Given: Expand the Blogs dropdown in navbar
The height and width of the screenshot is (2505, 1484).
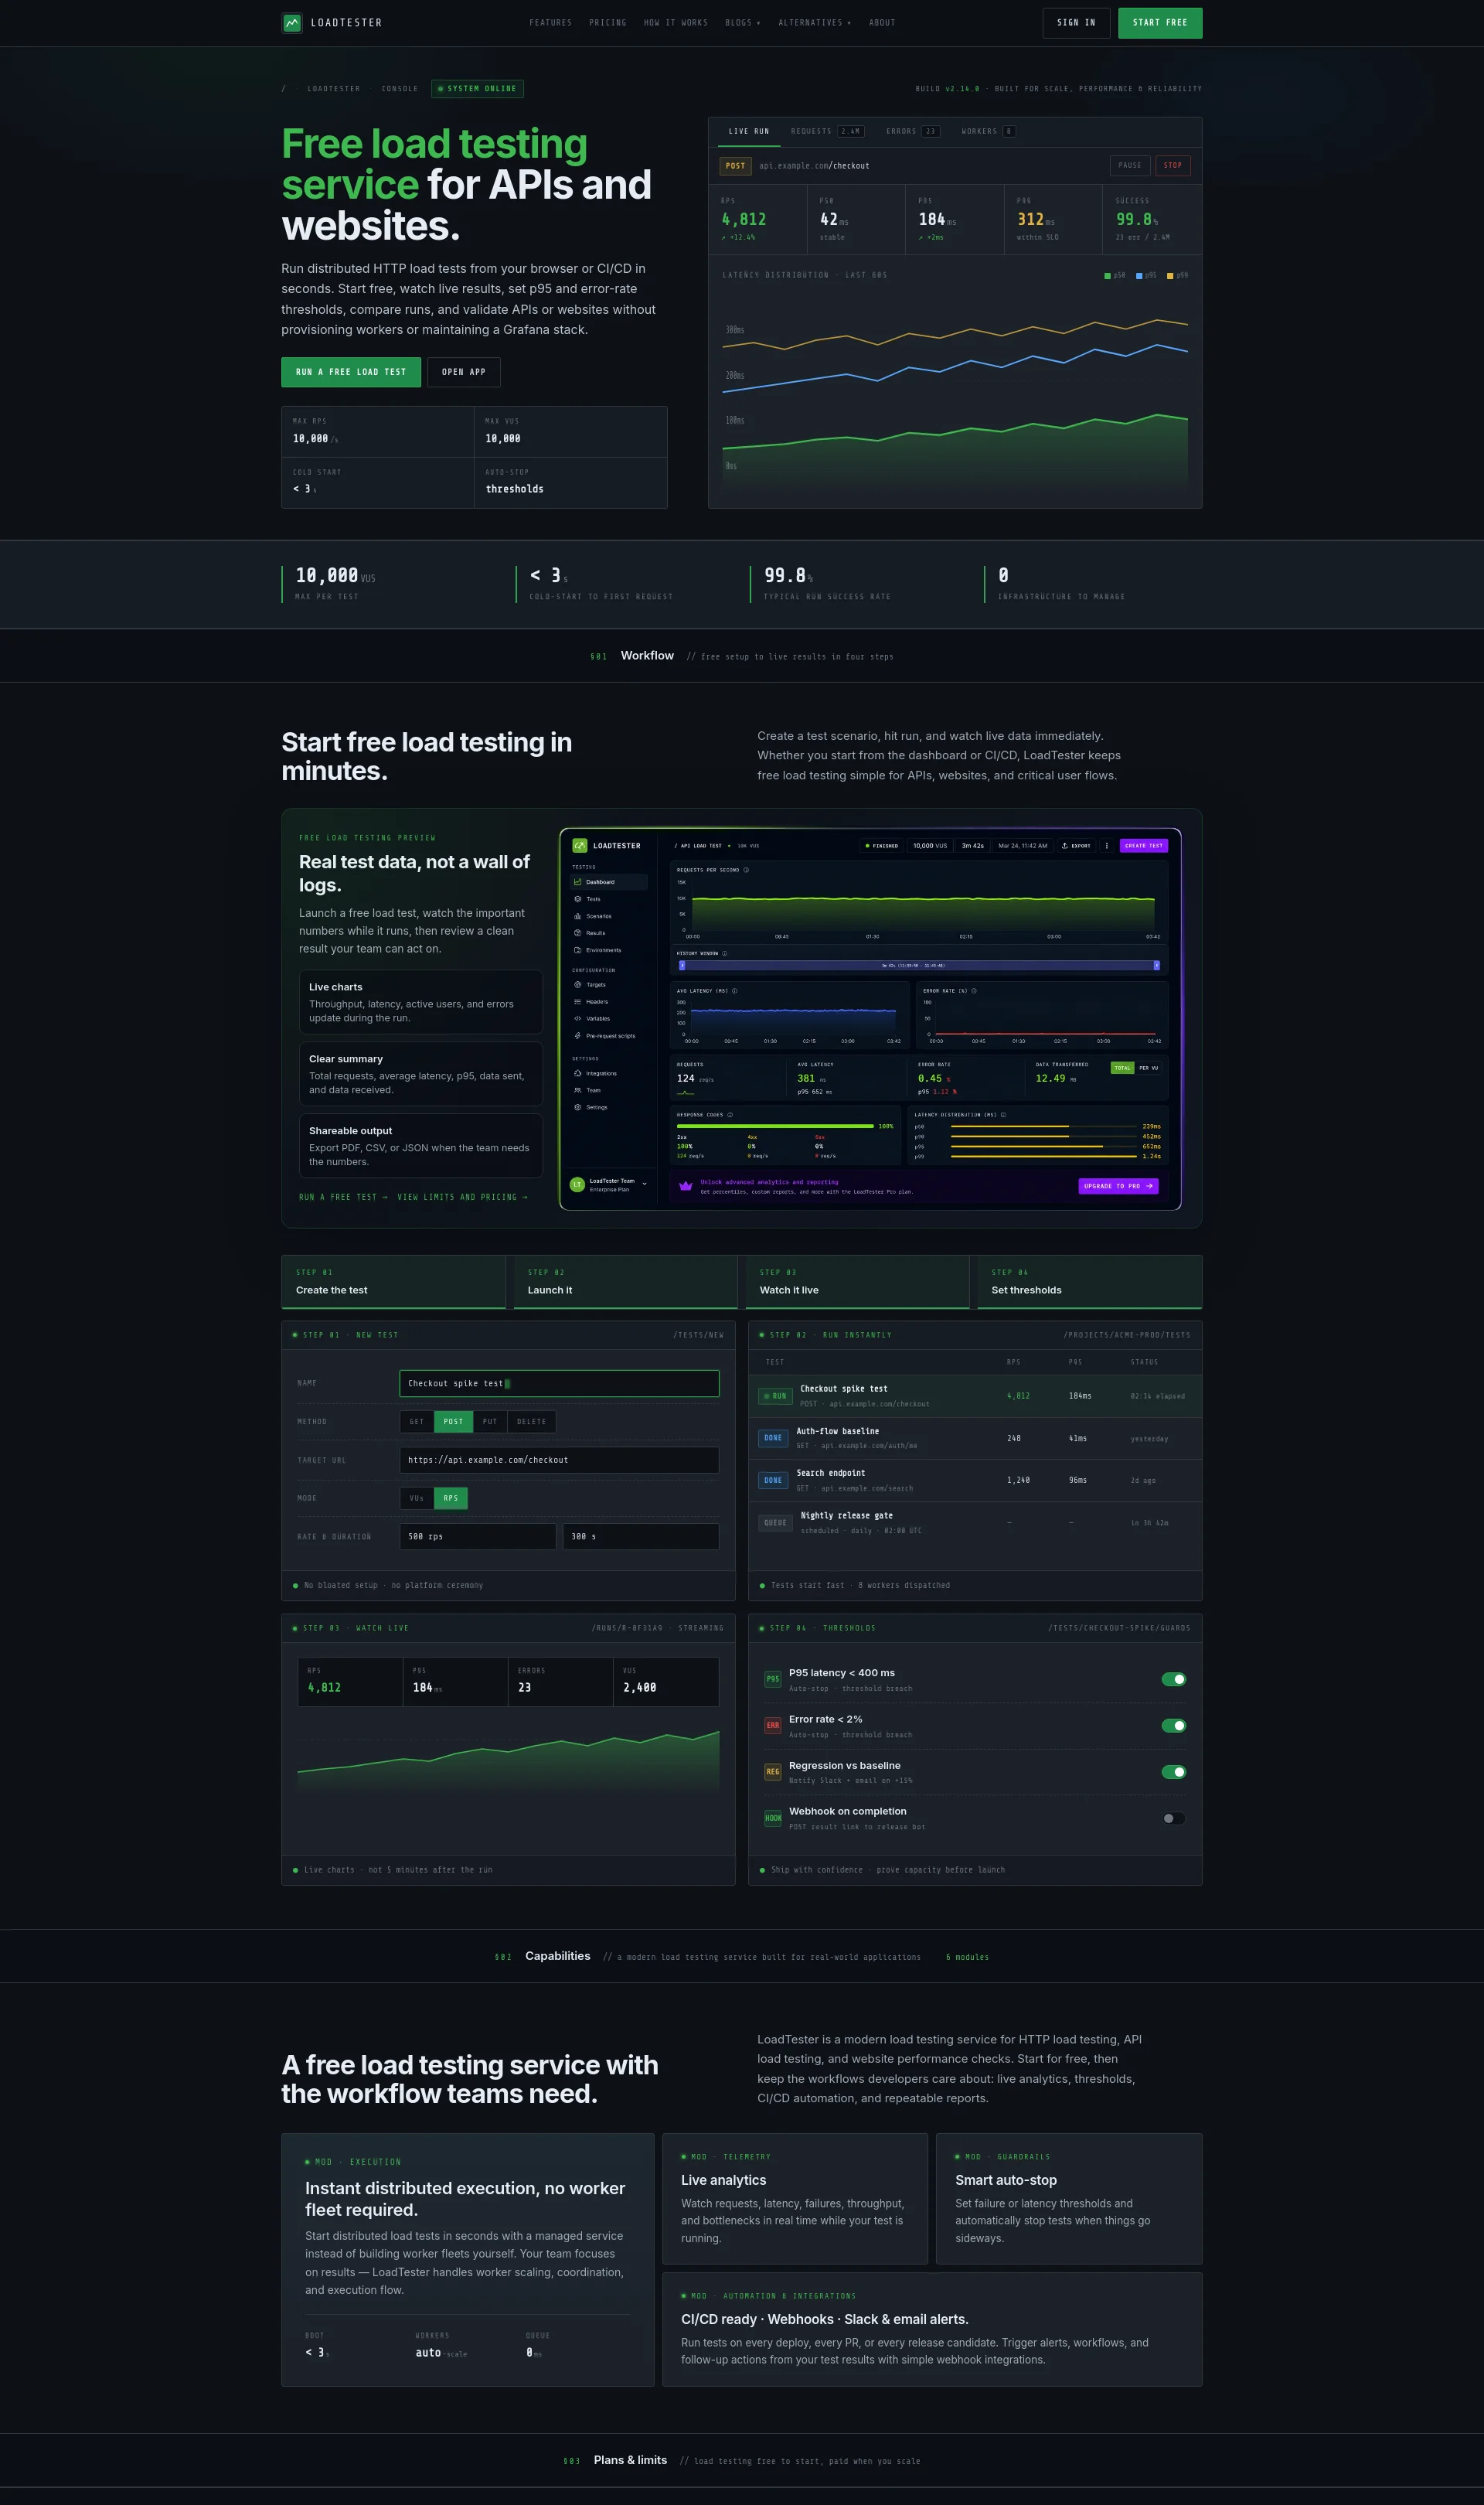Looking at the screenshot, I should point(743,23).
